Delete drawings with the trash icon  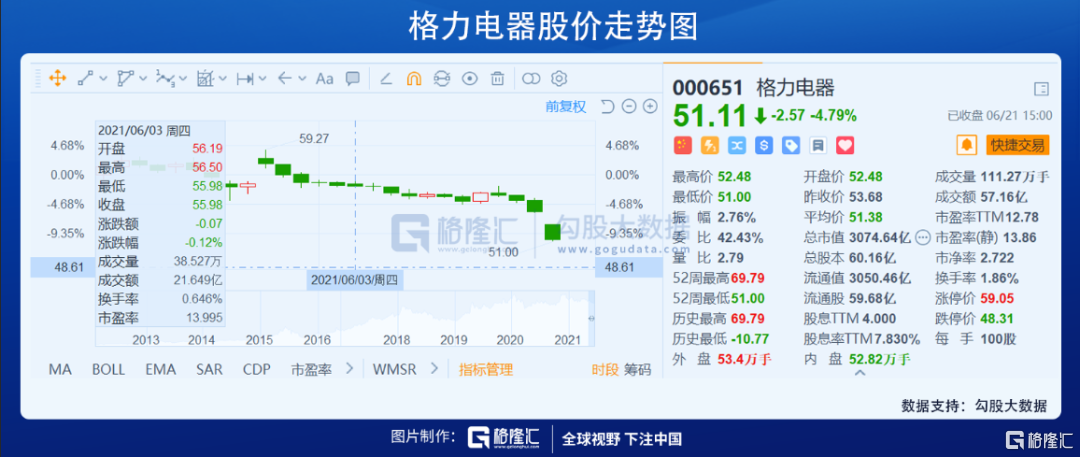(x=497, y=79)
